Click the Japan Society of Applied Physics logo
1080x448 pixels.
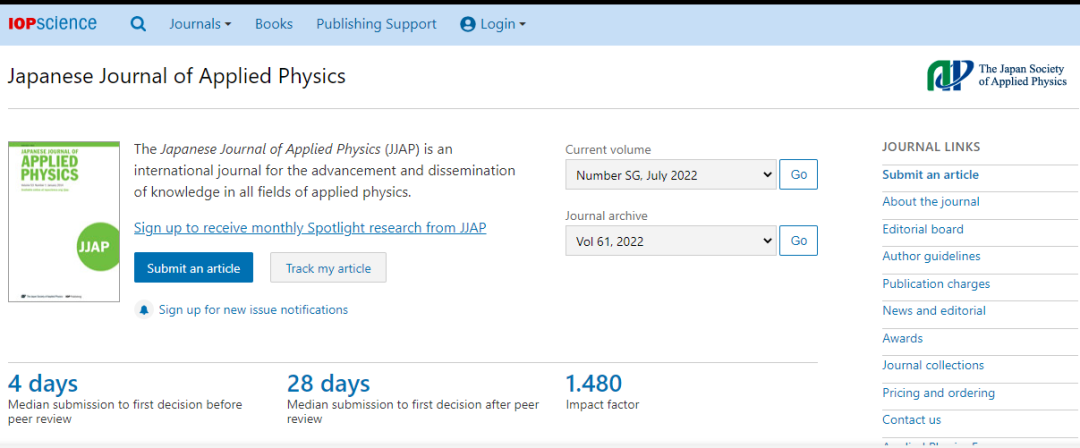[x=997, y=75]
